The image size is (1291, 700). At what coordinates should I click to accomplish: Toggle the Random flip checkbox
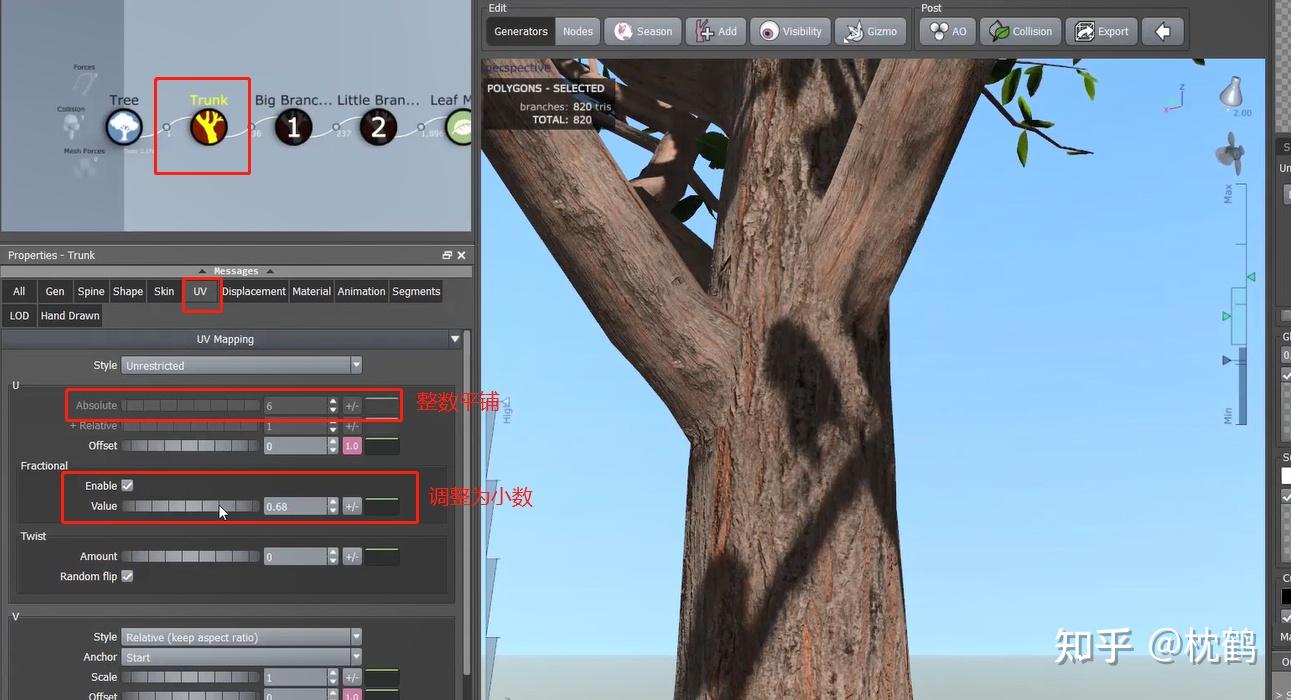(127, 576)
